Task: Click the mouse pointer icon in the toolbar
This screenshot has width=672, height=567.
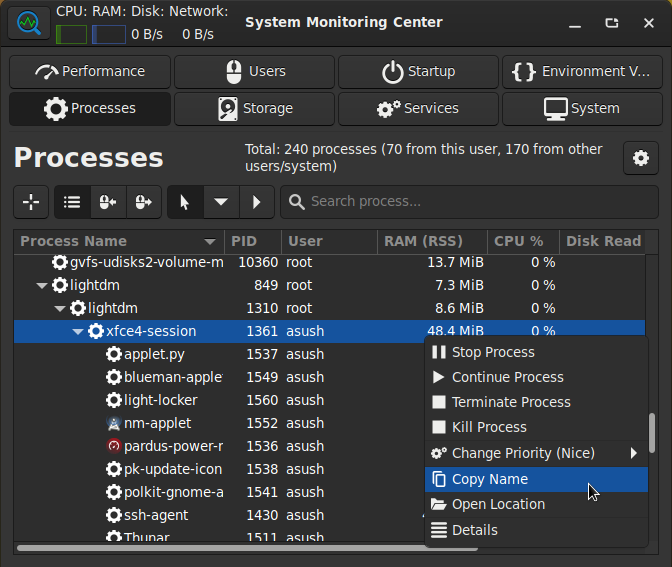Action: (184, 202)
